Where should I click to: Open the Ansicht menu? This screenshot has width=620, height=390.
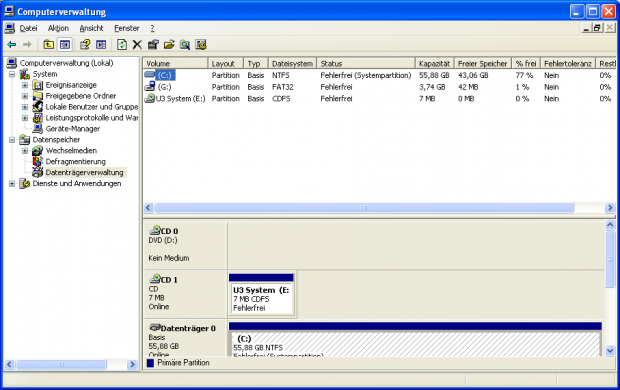[91, 28]
